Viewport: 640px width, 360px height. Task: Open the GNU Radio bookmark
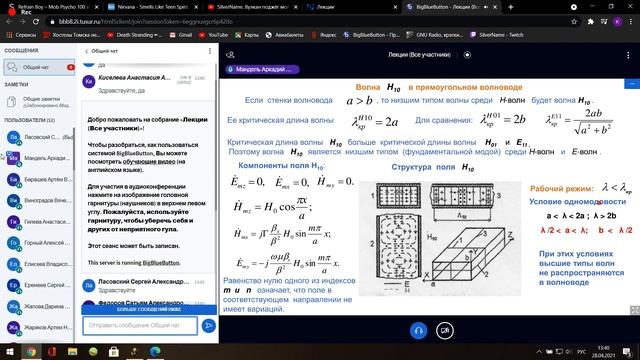(x=435, y=35)
